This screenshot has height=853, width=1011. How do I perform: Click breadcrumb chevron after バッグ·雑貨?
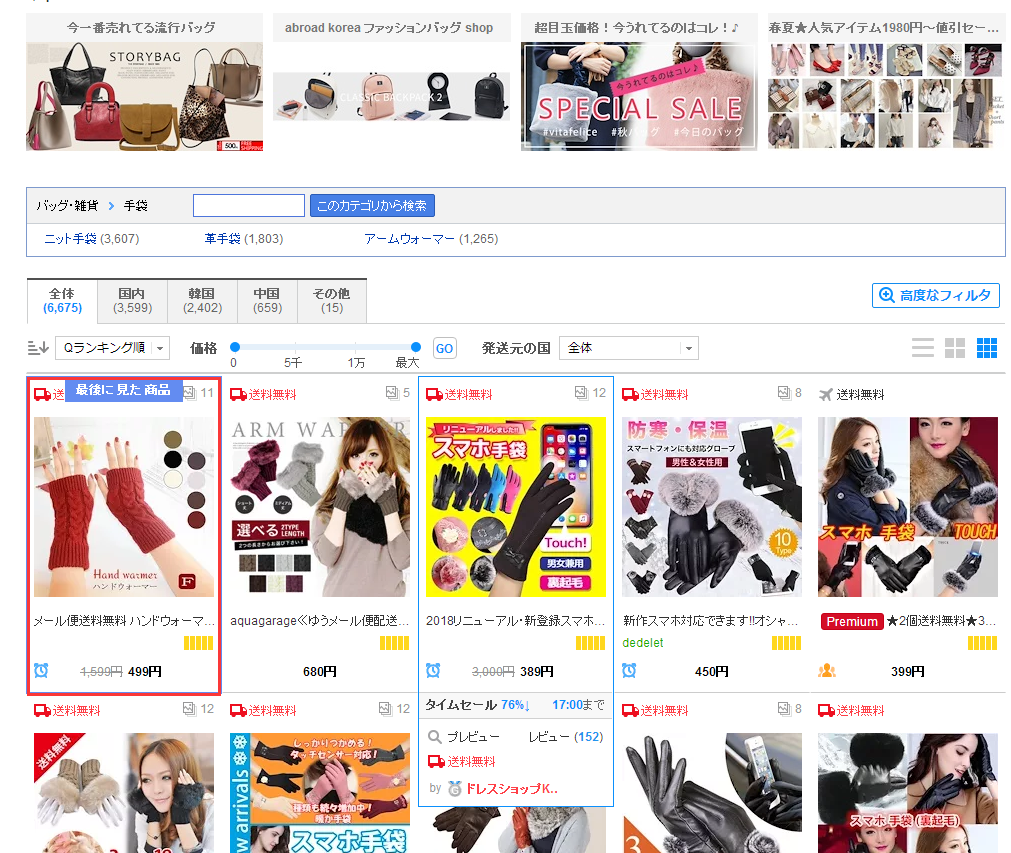pyautogui.click(x=112, y=206)
